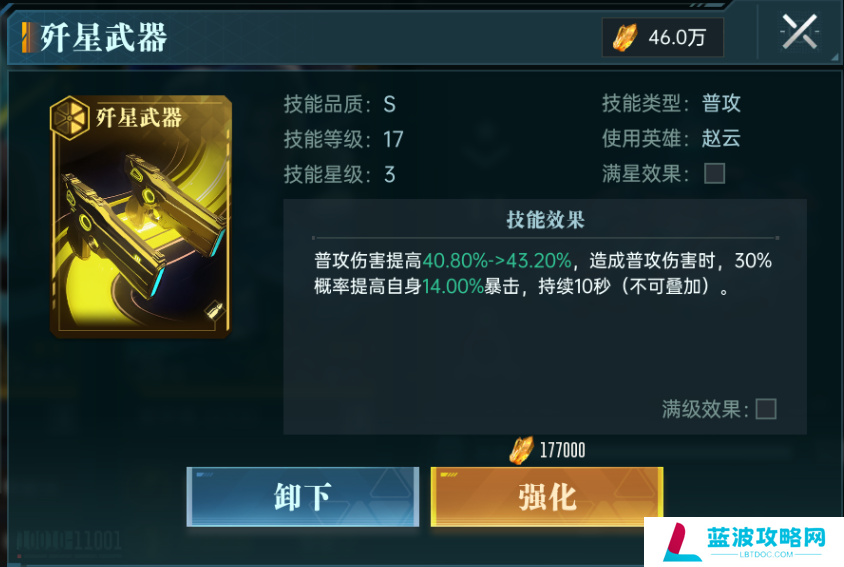Image resolution: width=844 pixels, height=567 pixels.
Task: Toggle the 满级效果 checkbox
Action: tap(765, 409)
